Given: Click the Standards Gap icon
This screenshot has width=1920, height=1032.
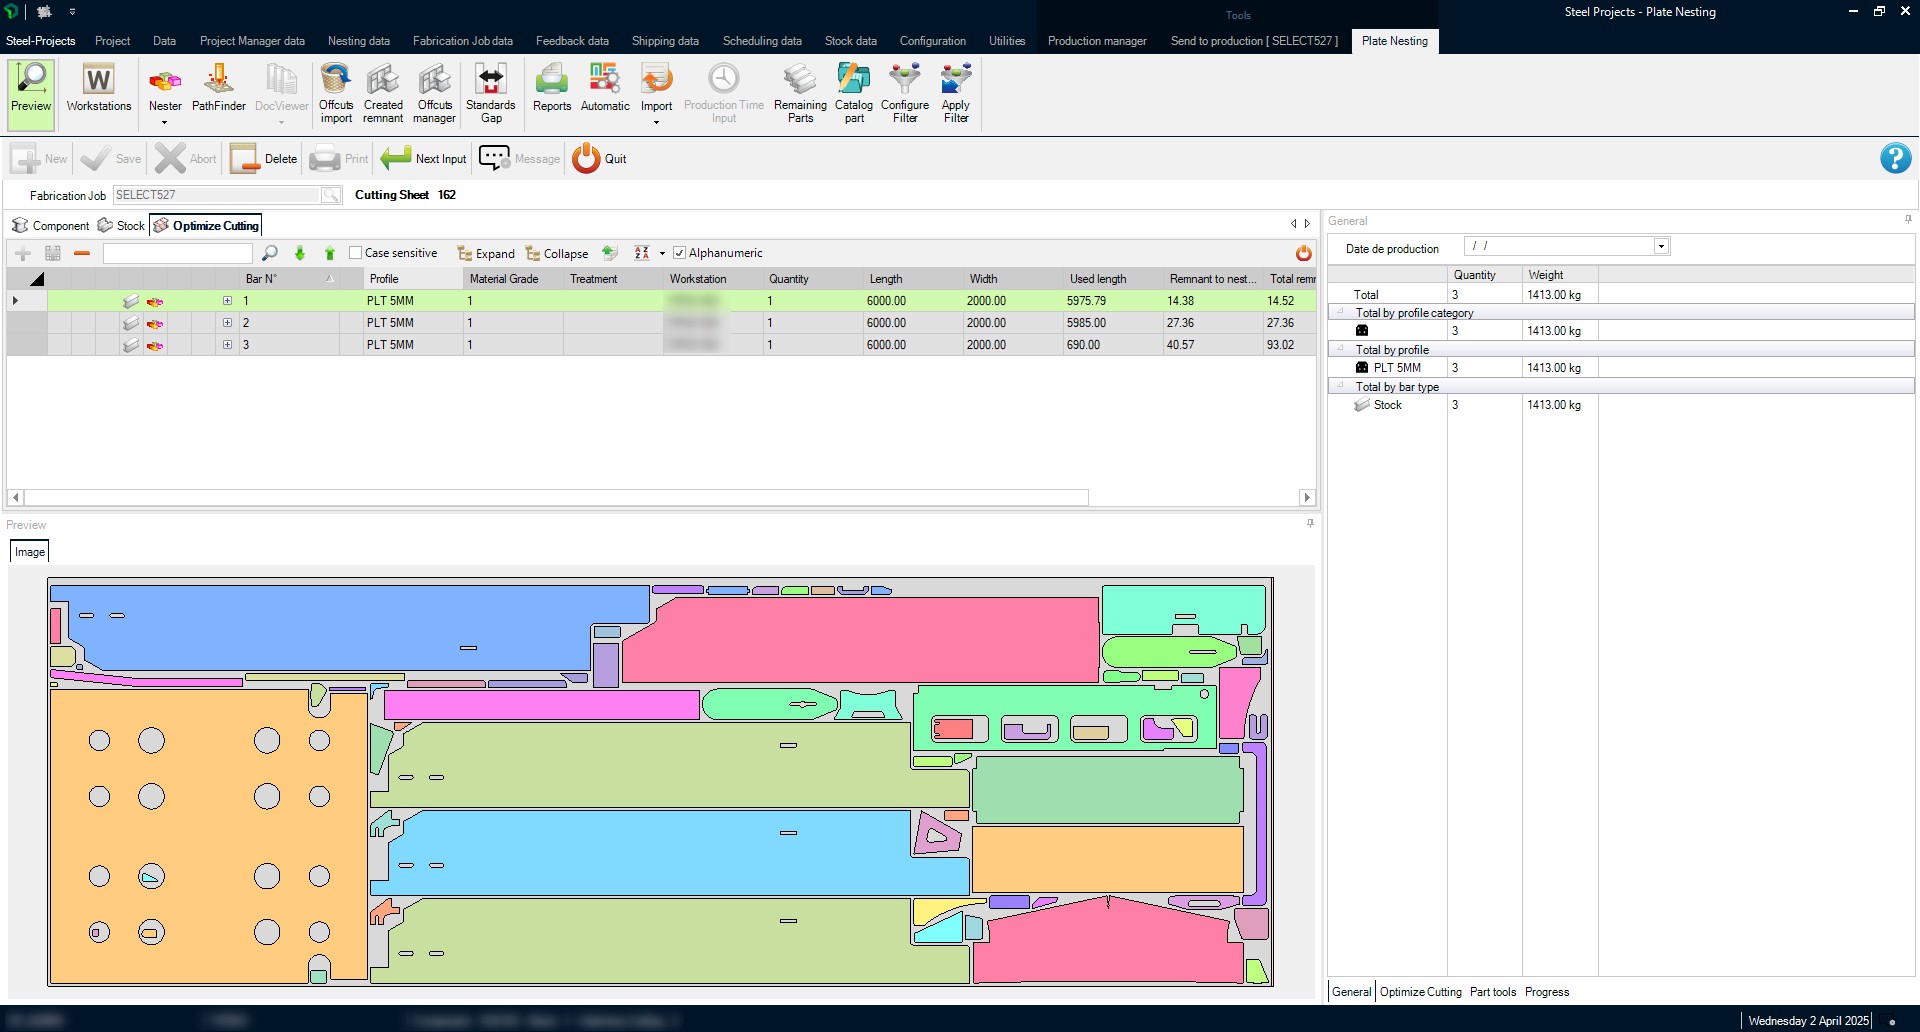Looking at the screenshot, I should [490, 92].
